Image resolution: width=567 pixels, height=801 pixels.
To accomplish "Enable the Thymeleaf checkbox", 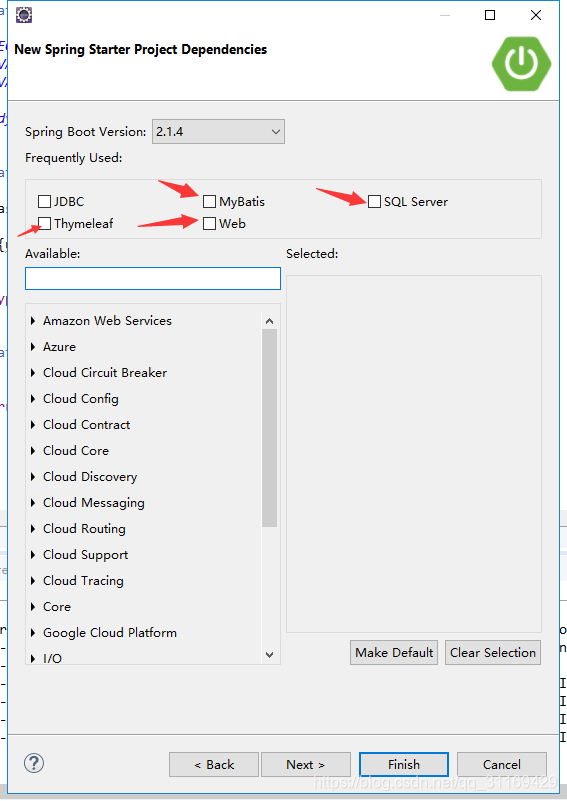I will pos(44,223).
